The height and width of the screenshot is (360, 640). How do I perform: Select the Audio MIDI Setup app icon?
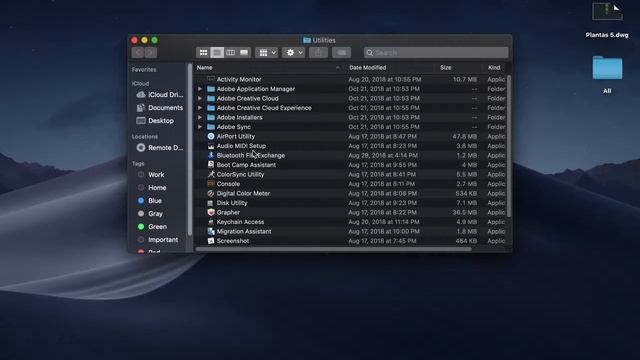[x=211, y=146]
